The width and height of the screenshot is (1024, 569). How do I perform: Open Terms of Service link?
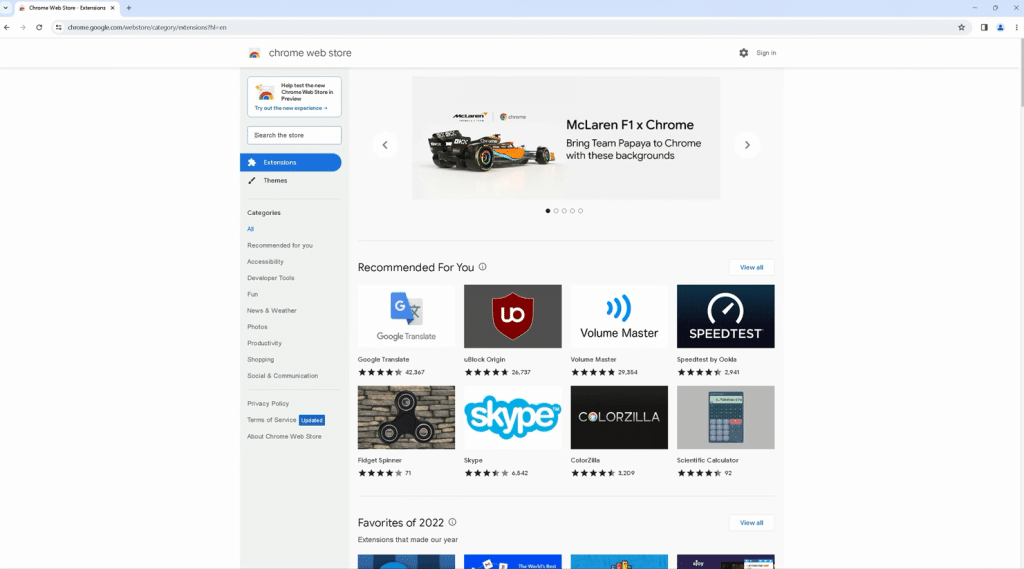point(271,420)
